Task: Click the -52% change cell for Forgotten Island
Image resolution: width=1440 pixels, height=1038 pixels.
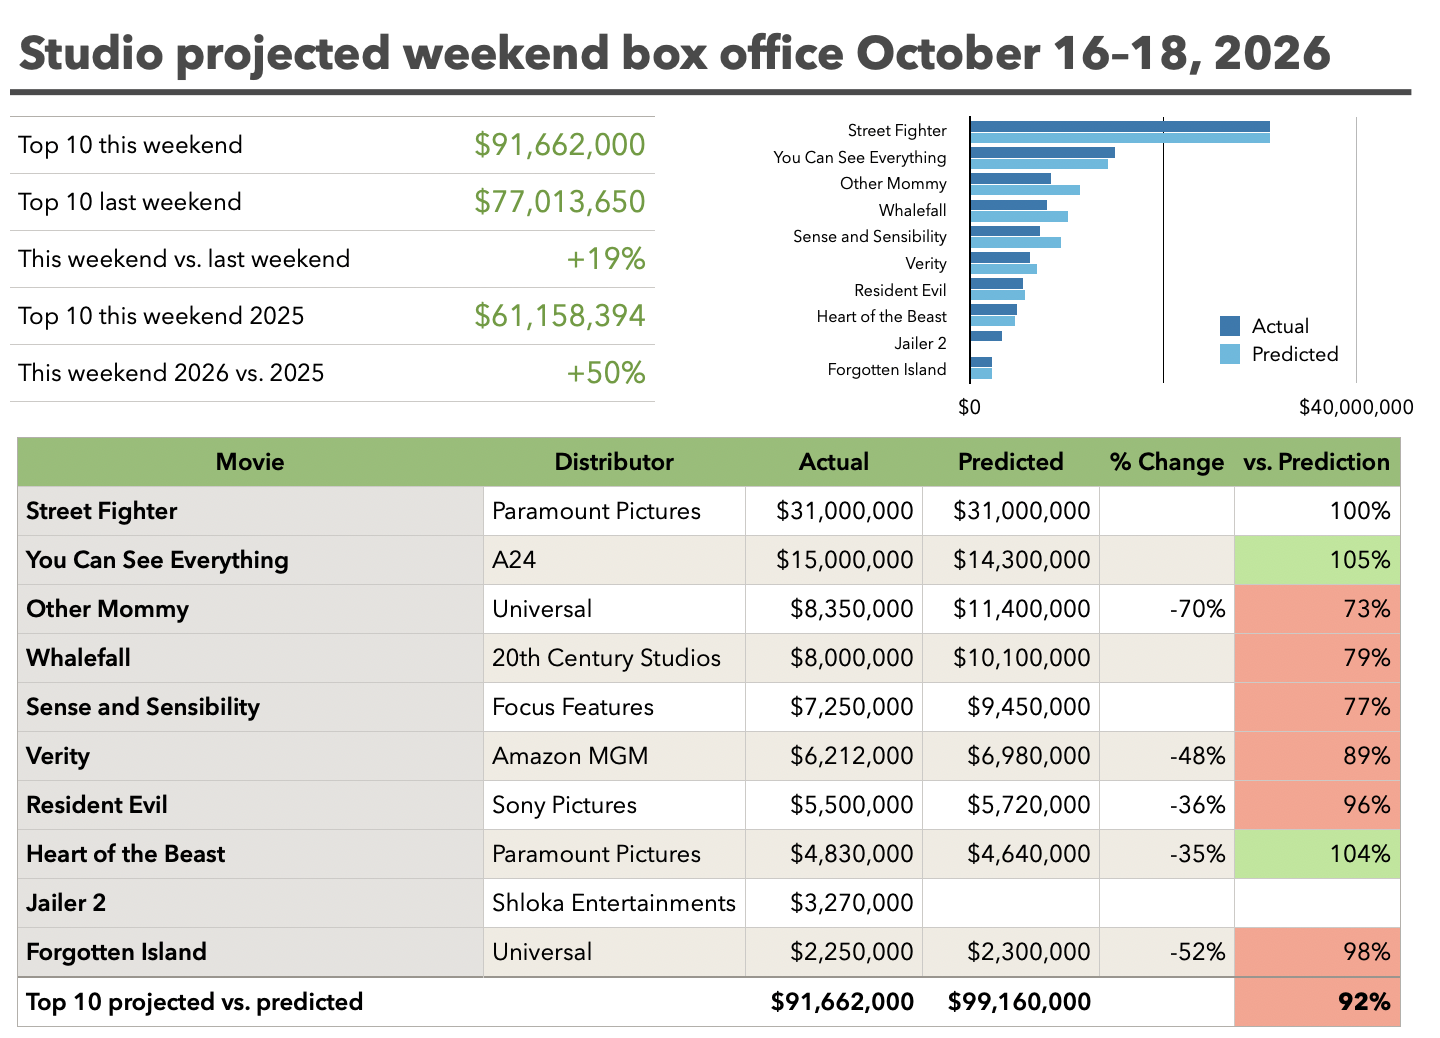Action: pos(1167,952)
